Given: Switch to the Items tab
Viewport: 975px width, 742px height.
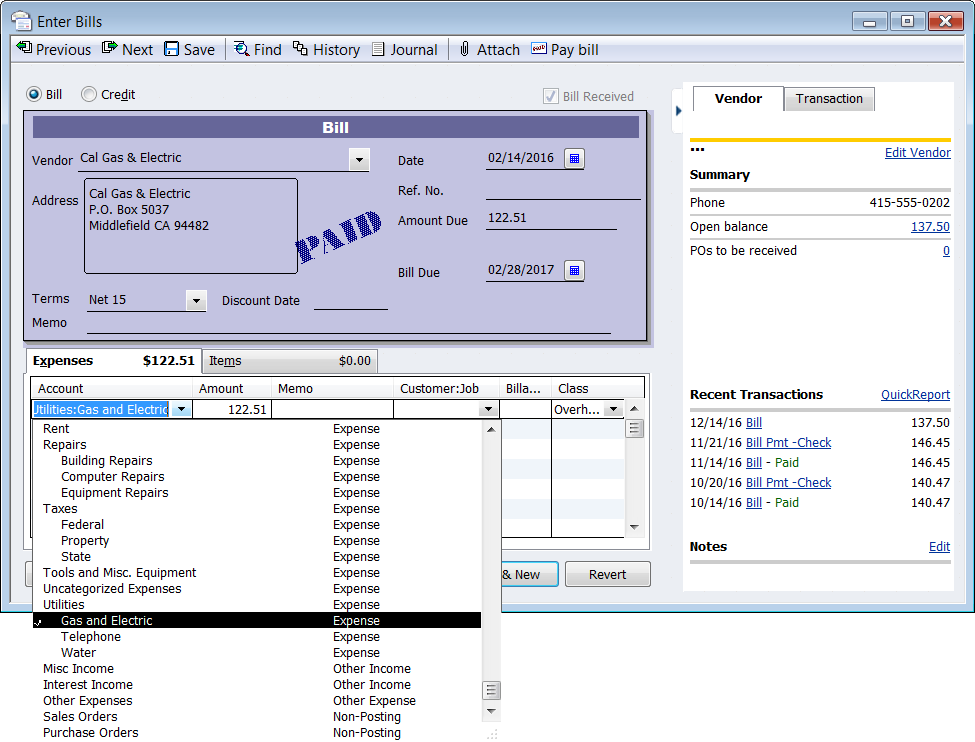Looking at the screenshot, I should tap(290, 361).
